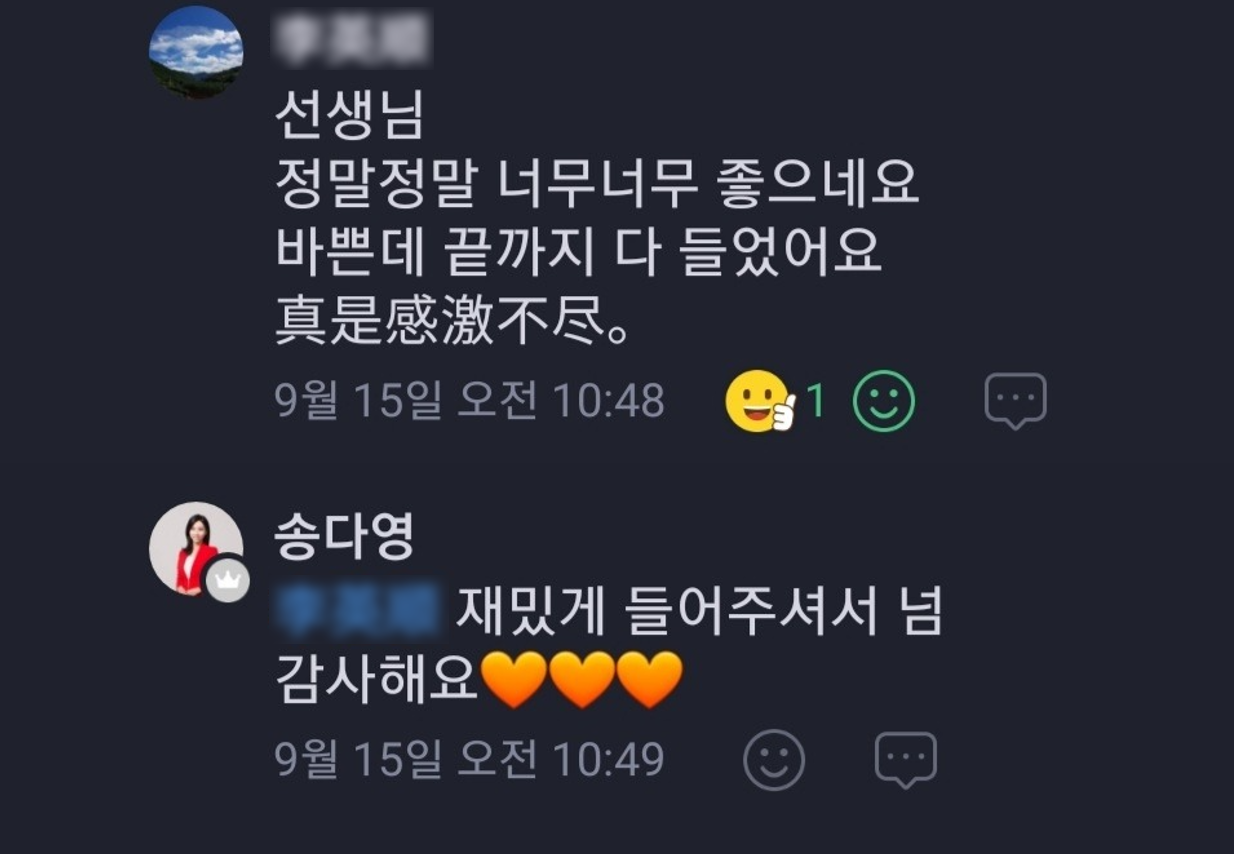Click the thumbs-up emoji reaction

(x=760, y=401)
